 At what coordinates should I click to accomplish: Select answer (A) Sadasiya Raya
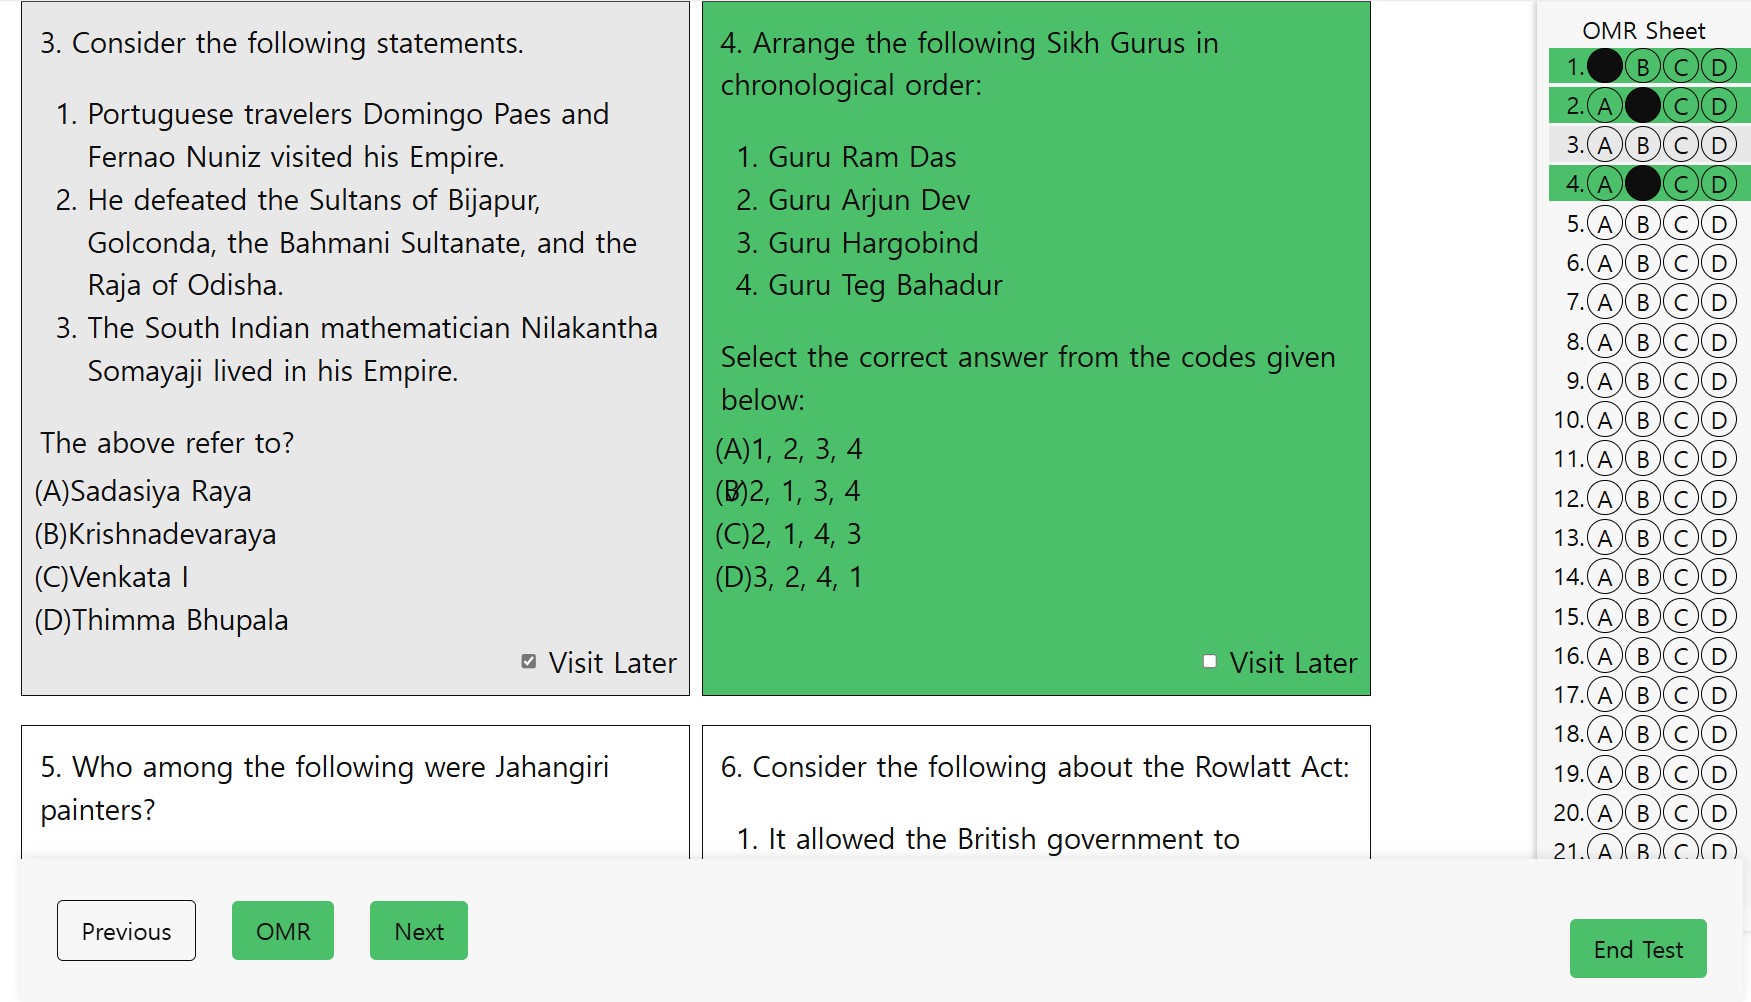pos(144,492)
